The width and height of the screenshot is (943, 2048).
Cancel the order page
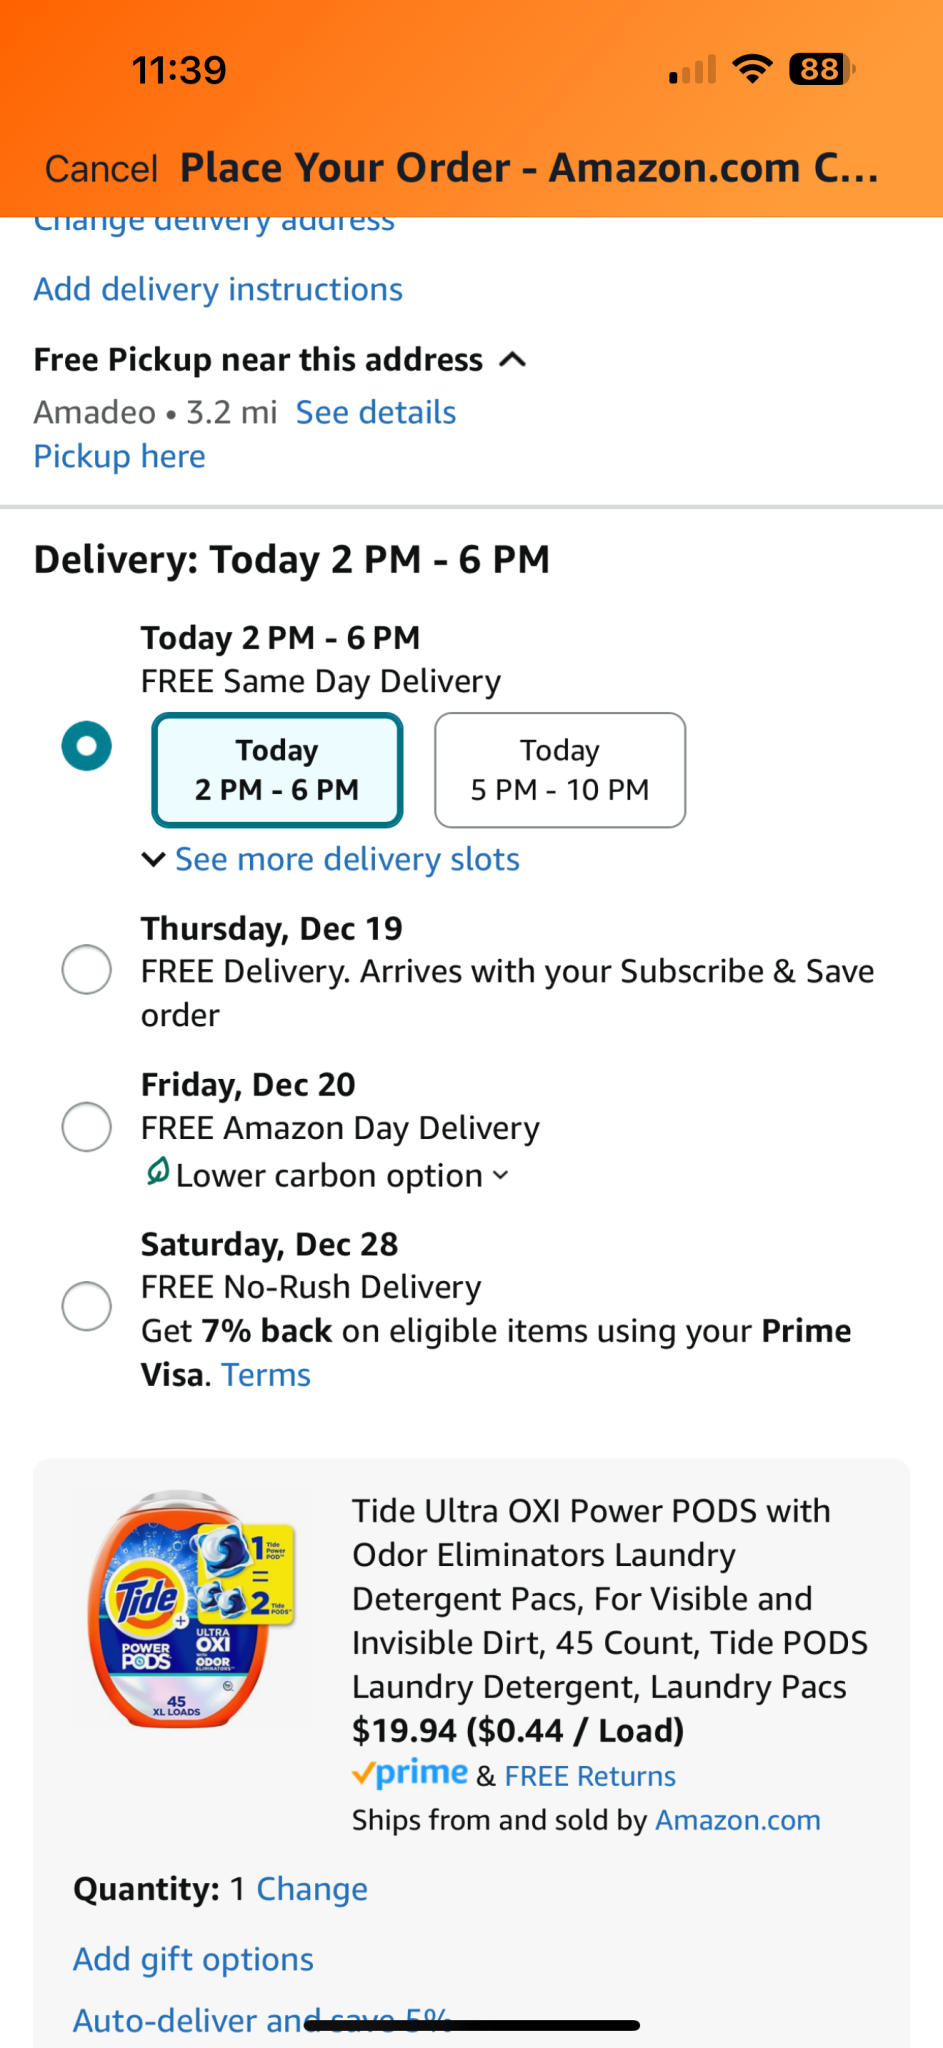tap(101, 169)
